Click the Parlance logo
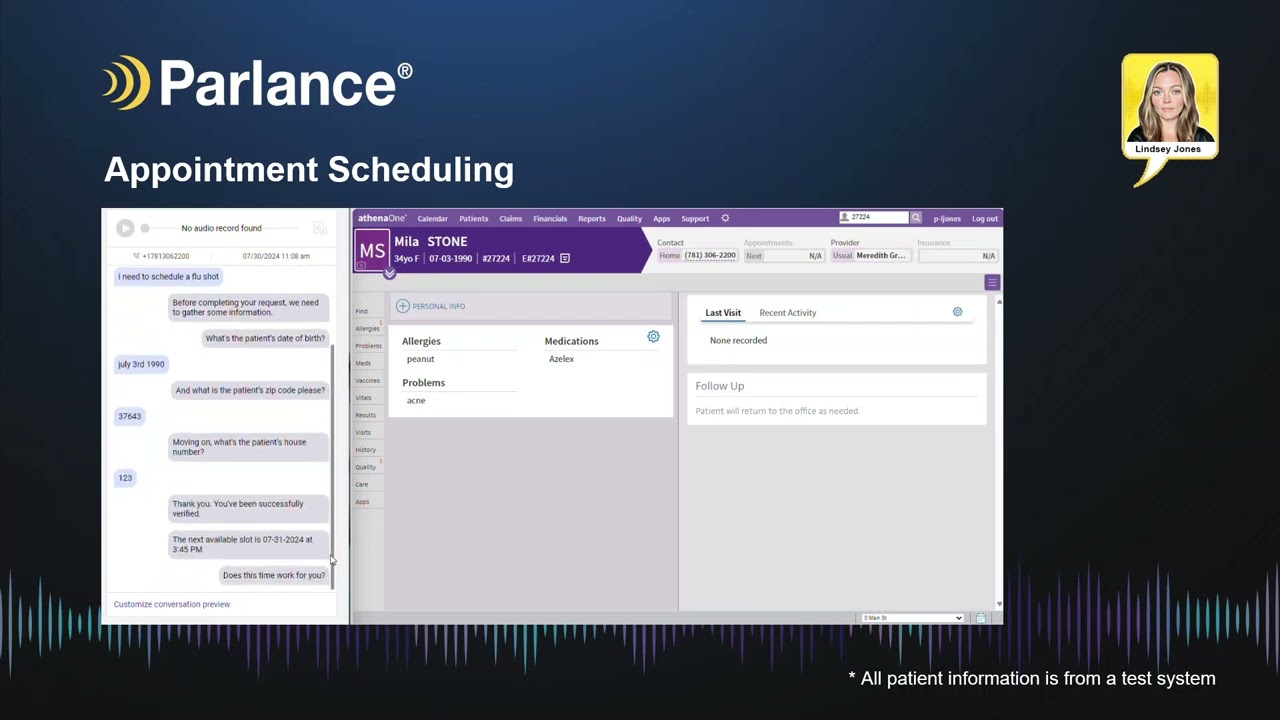The image size is (1280, 720). (258, 83)
